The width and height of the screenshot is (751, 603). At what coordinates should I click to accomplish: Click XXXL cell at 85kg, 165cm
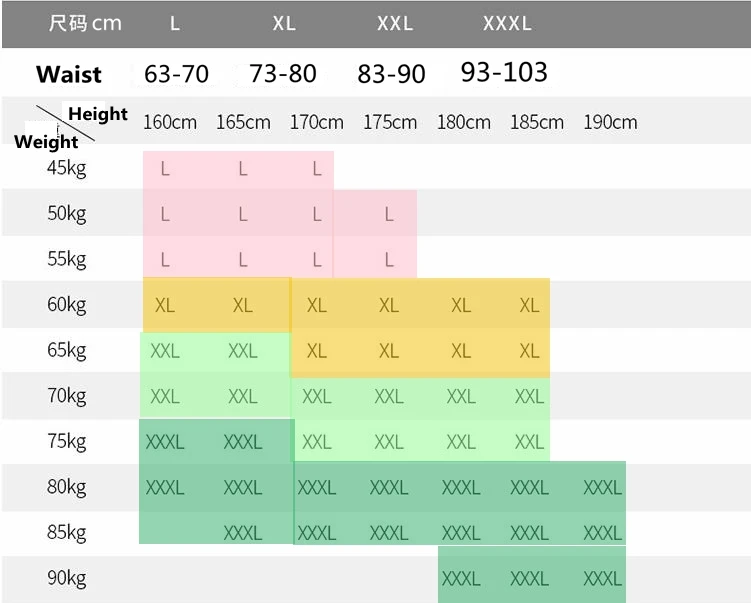click(243, 533)
